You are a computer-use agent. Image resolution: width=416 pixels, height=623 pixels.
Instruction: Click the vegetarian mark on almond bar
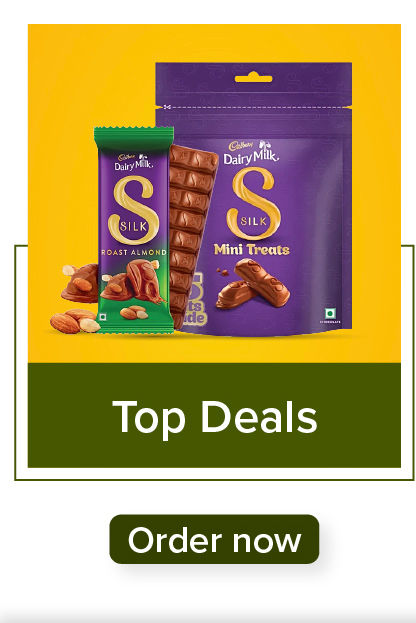[103, 317]
